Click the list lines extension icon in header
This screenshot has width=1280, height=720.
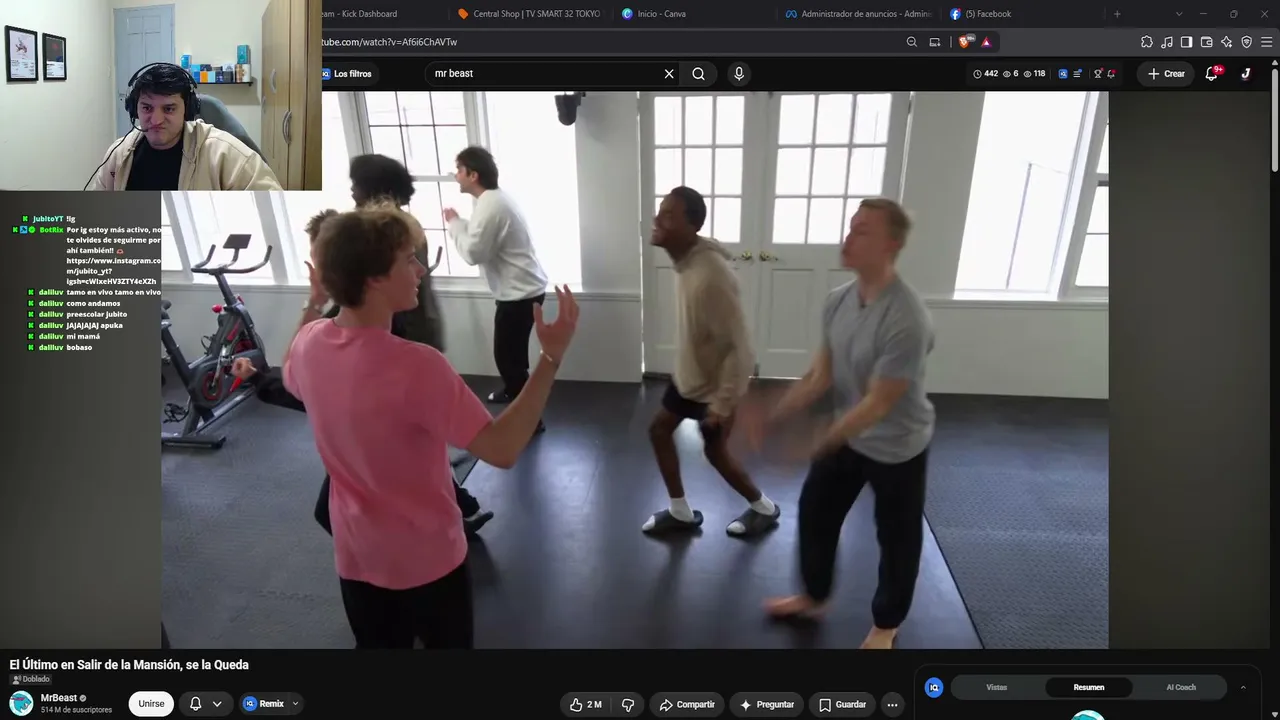coord(1078,73)
